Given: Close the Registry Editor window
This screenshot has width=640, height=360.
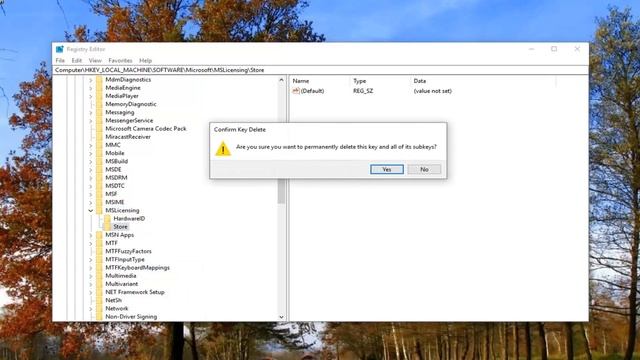Looking at the screenshot, I should 577,49.
